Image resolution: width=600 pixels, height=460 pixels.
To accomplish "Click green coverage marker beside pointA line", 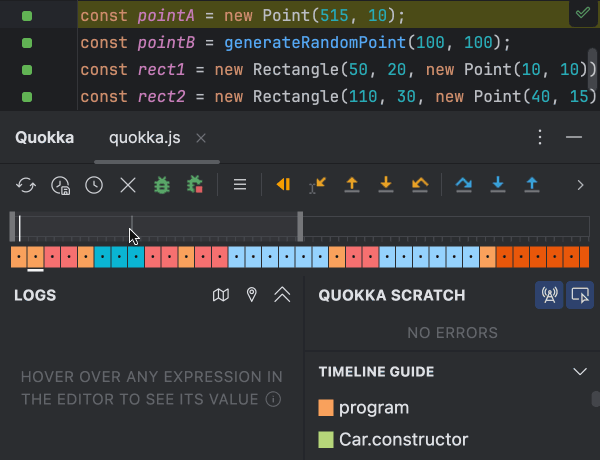I will click(x=27, y=16).
